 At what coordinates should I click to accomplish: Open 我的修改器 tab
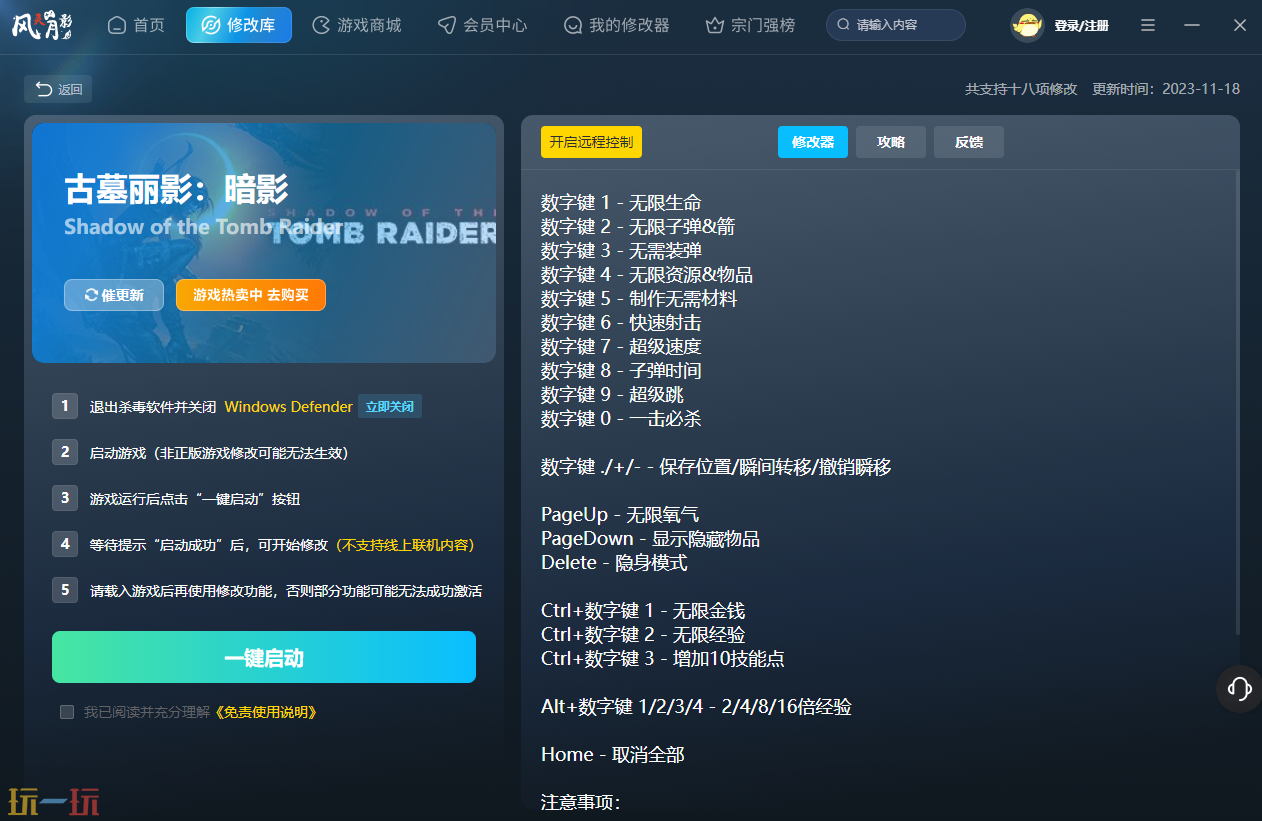point(616,25)
